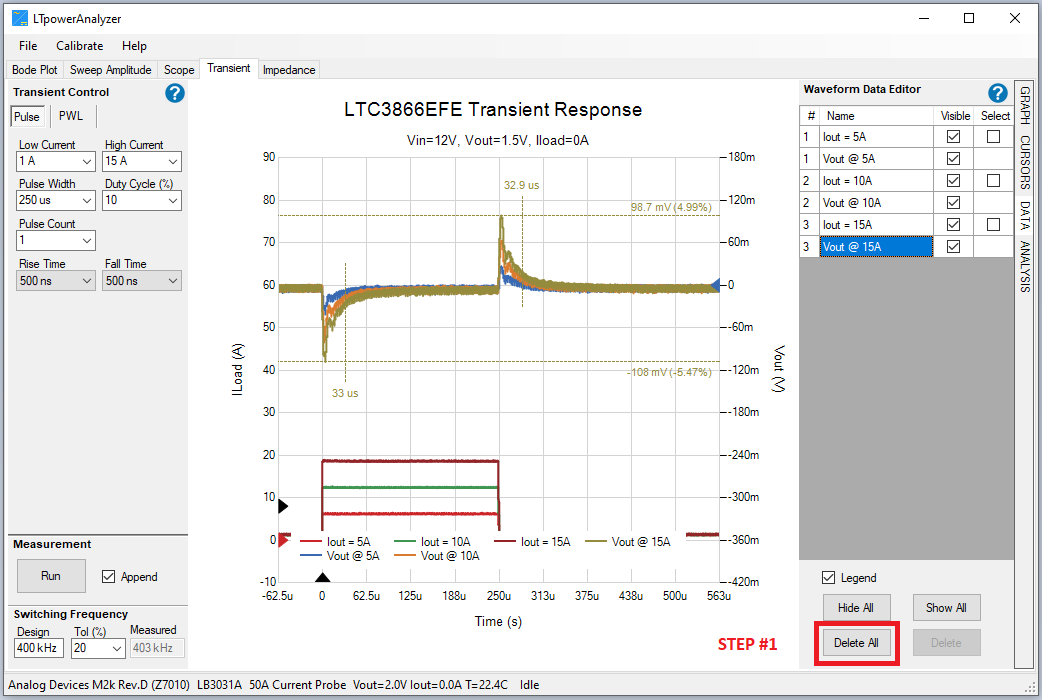Toggle the Append checkbox
1042x700 pixels.
tap(110, 577)
